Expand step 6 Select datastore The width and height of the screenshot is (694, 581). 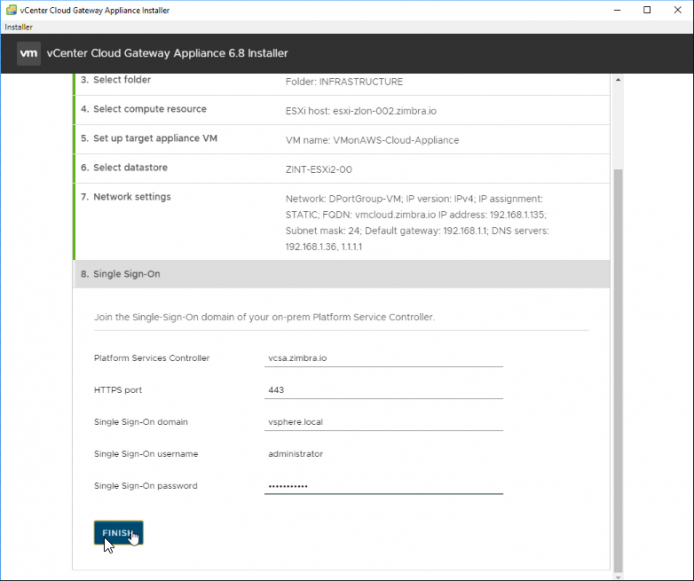click(341, 168)
